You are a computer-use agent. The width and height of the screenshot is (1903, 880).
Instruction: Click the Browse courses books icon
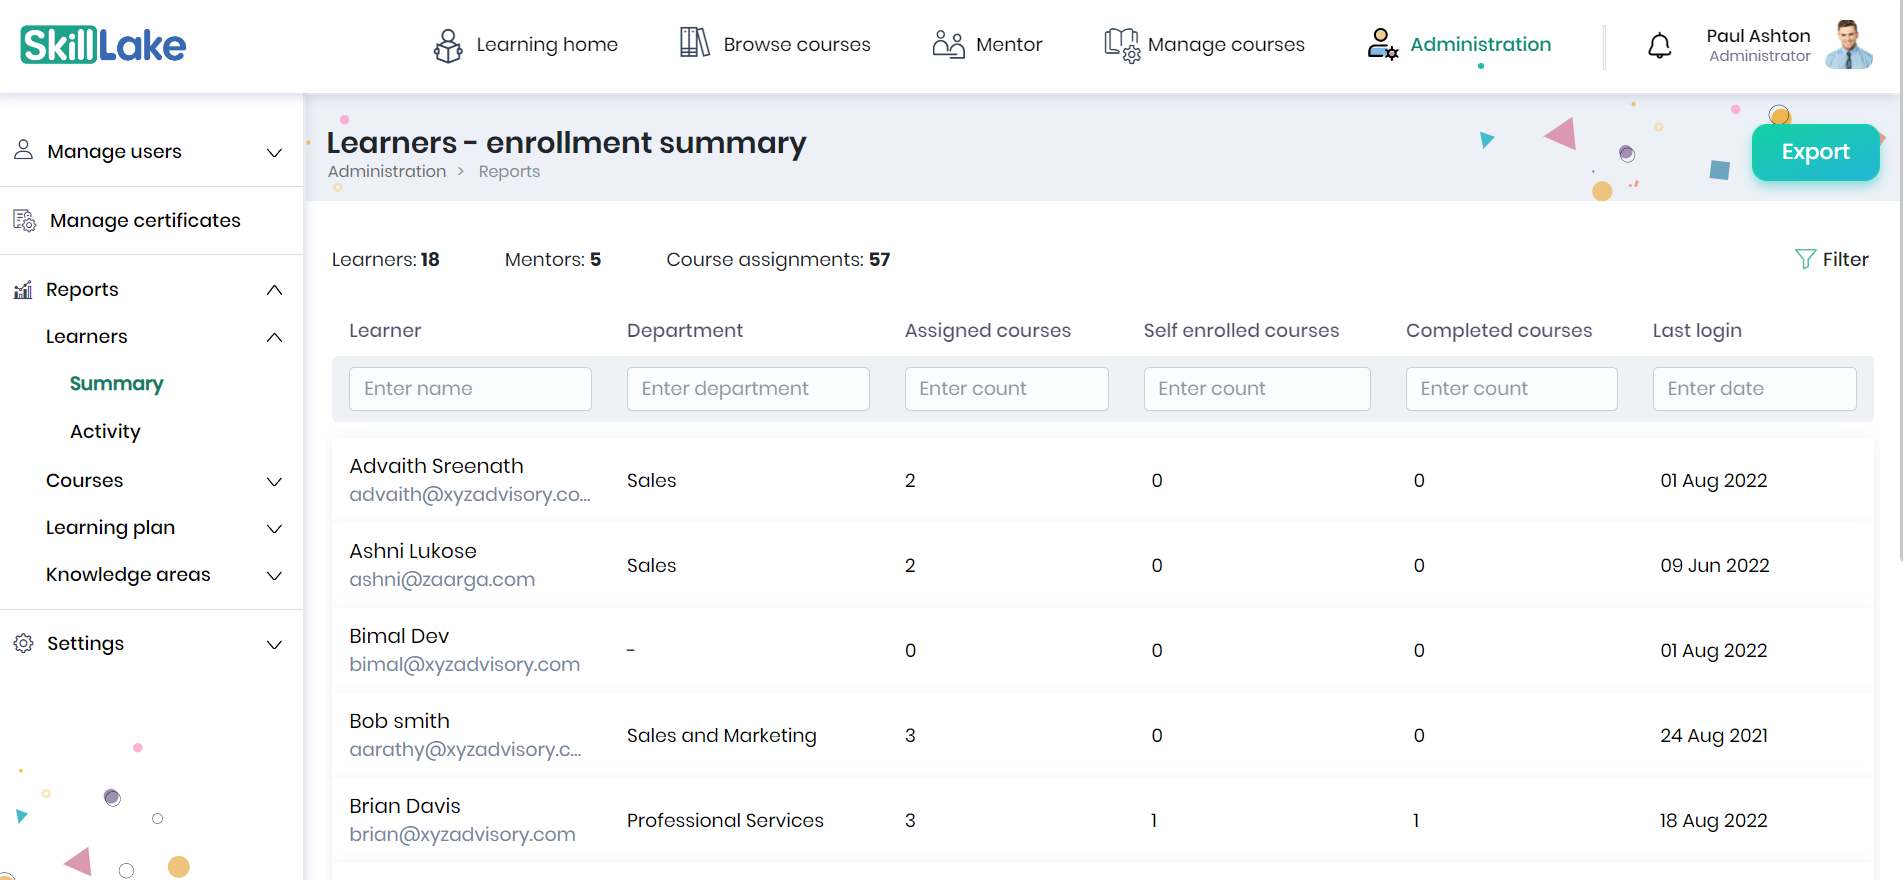(694, 43)
